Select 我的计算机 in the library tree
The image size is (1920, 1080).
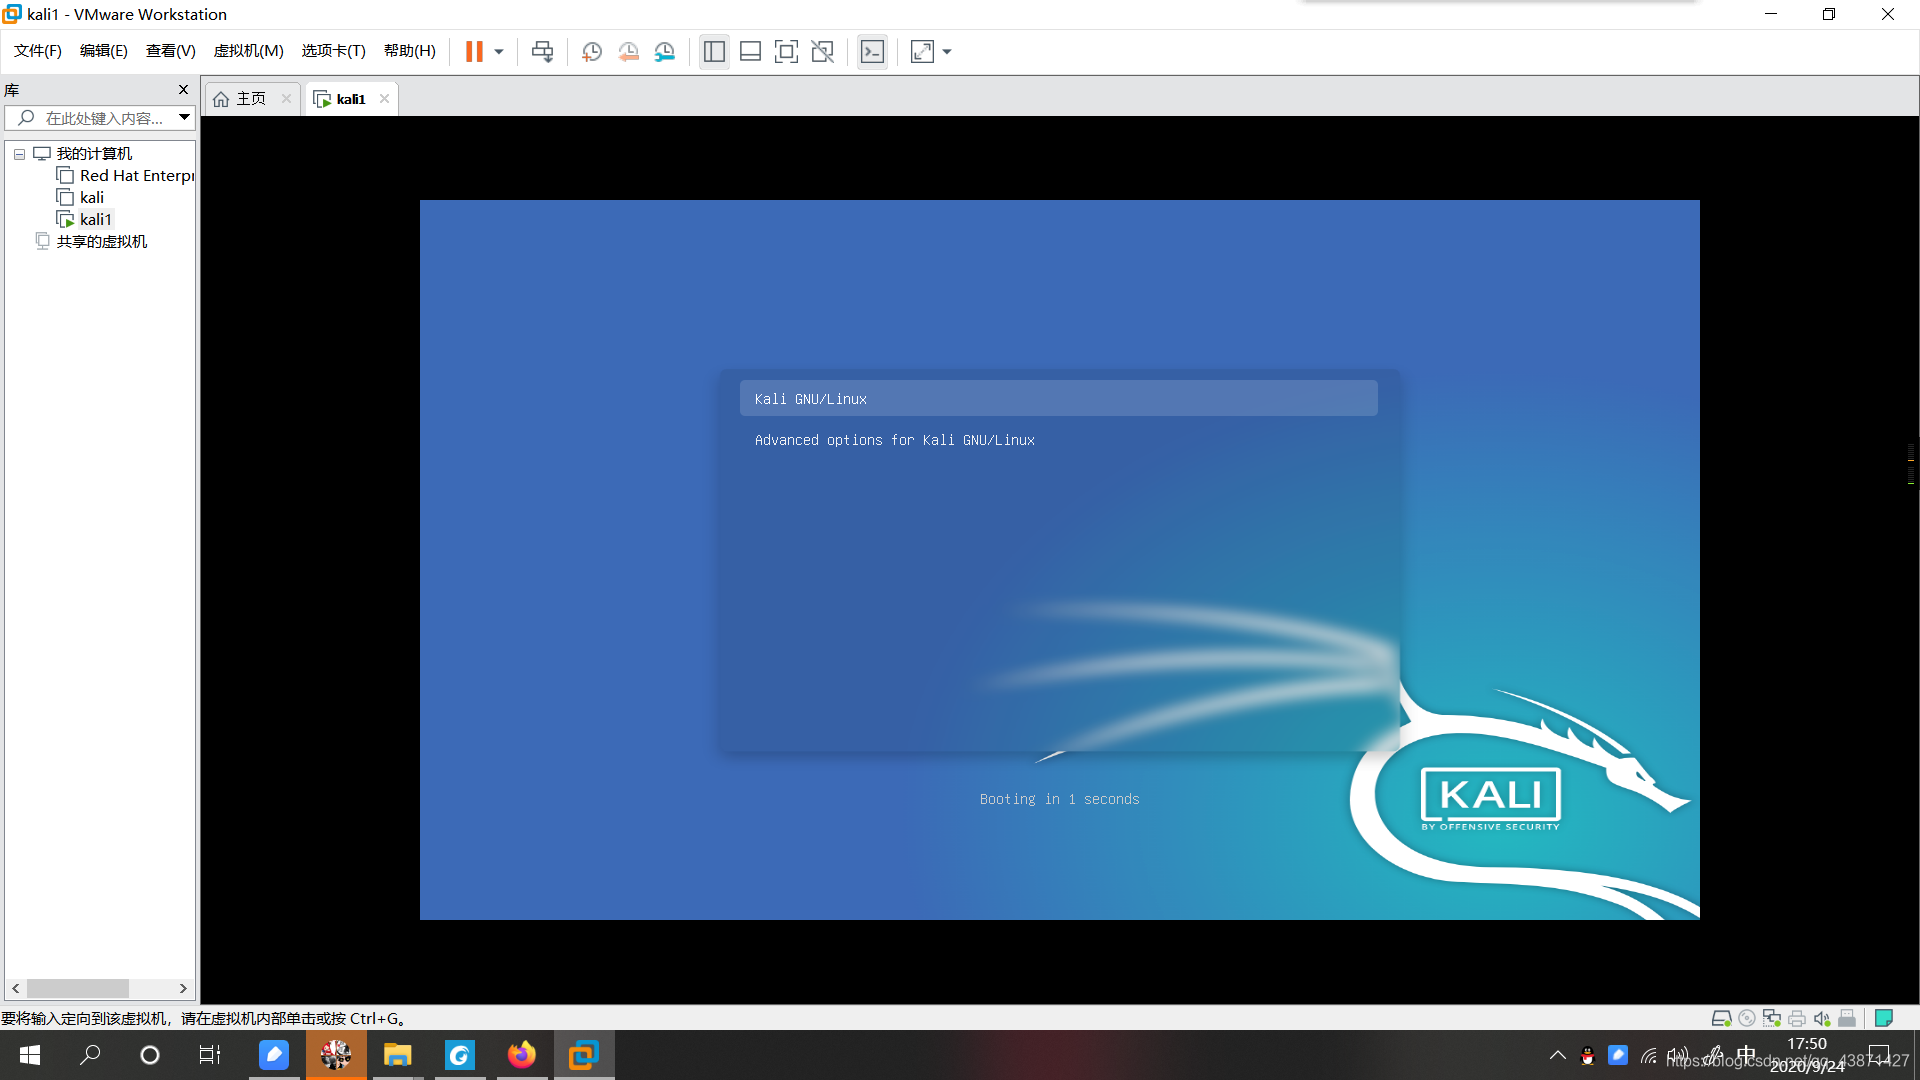[x=94, y=154]
